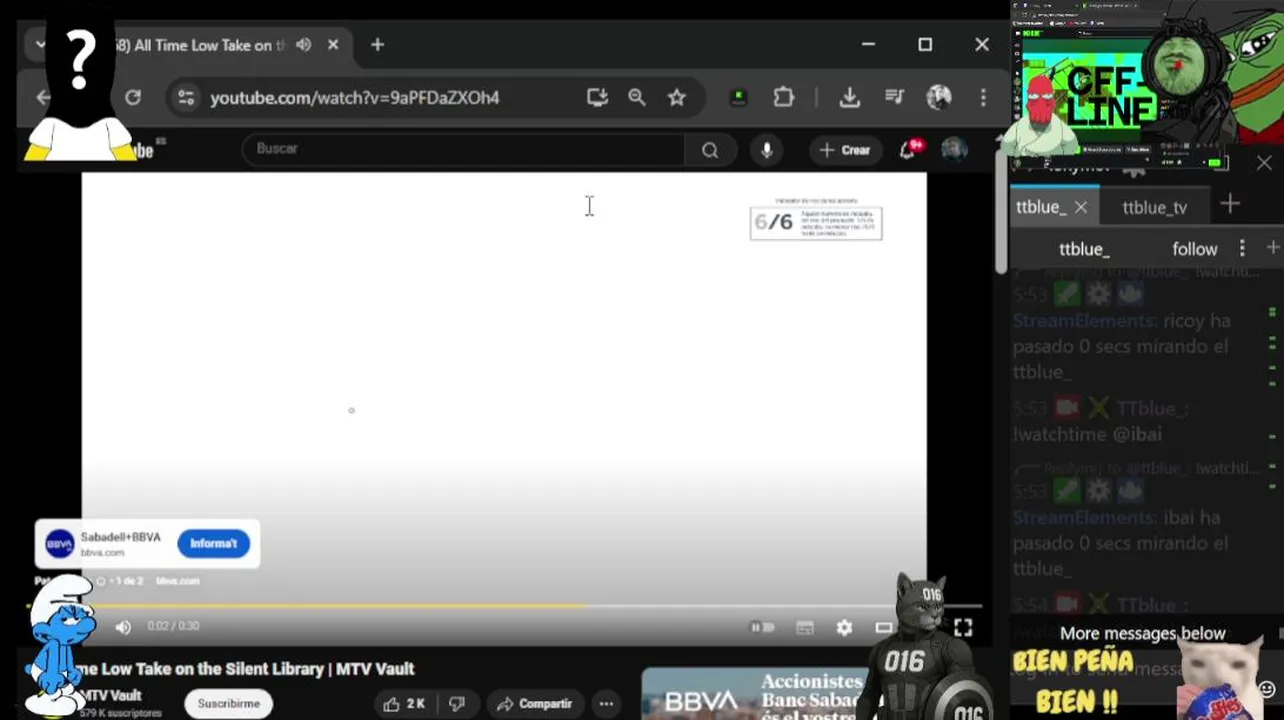
Task: Close the ttblue_ chat tab
Action: [1081, 207]
